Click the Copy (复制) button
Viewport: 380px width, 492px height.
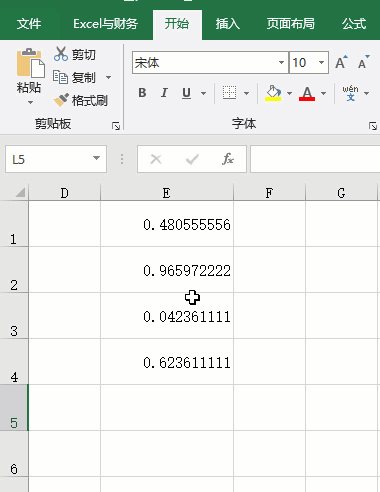coord(75,77)
